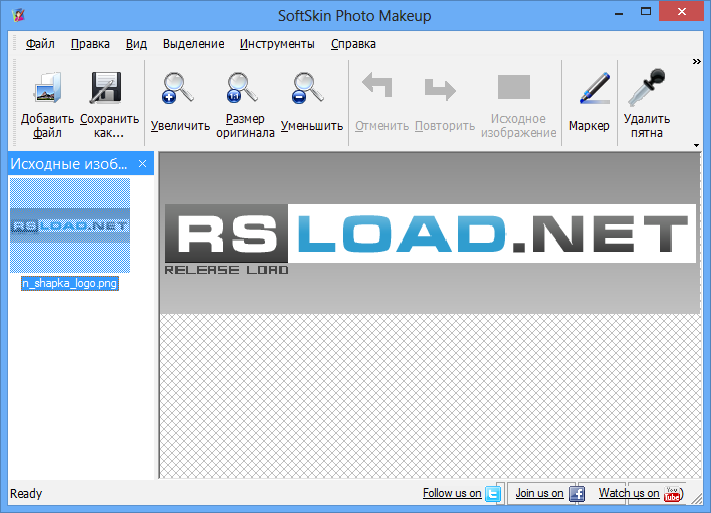The height and width of the screenshot is (513, 711).
Task: Maximize the SoftSkin Photo Makeup window
Action: point(646,12)
